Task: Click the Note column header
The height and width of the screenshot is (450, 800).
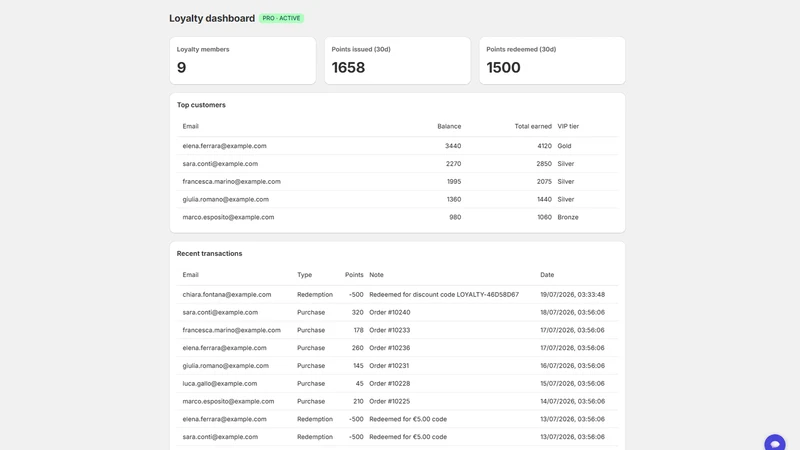Action: 377,275
